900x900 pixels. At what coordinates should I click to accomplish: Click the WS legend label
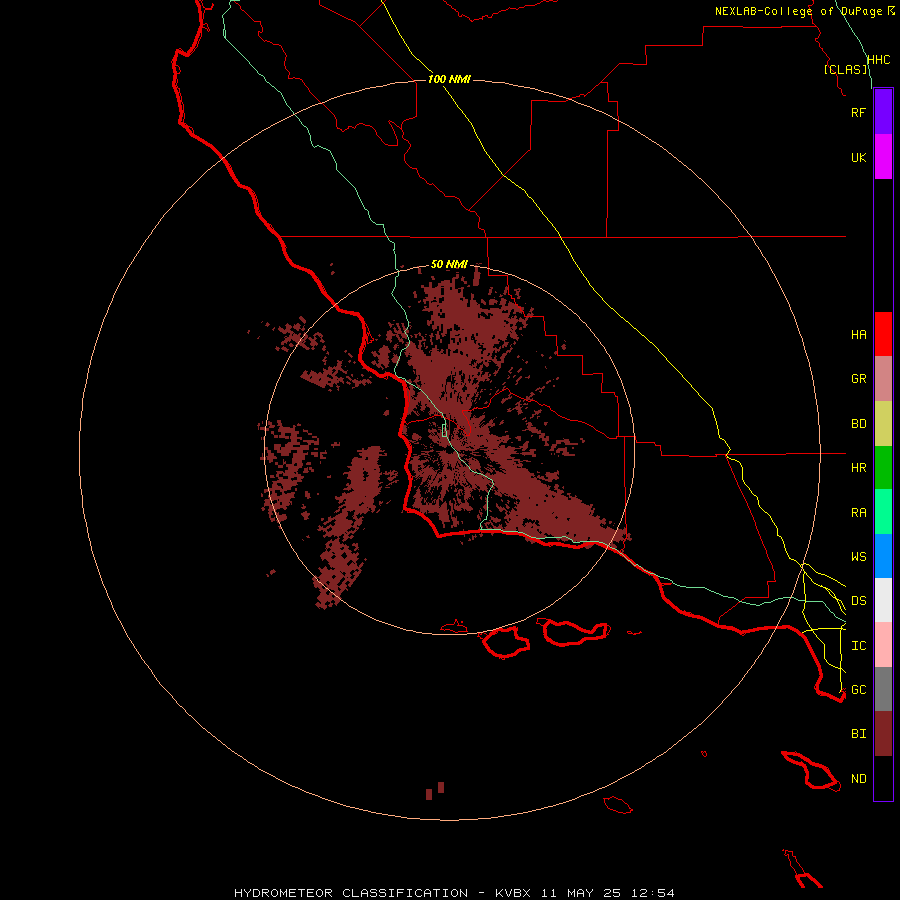tap(858, 557)
